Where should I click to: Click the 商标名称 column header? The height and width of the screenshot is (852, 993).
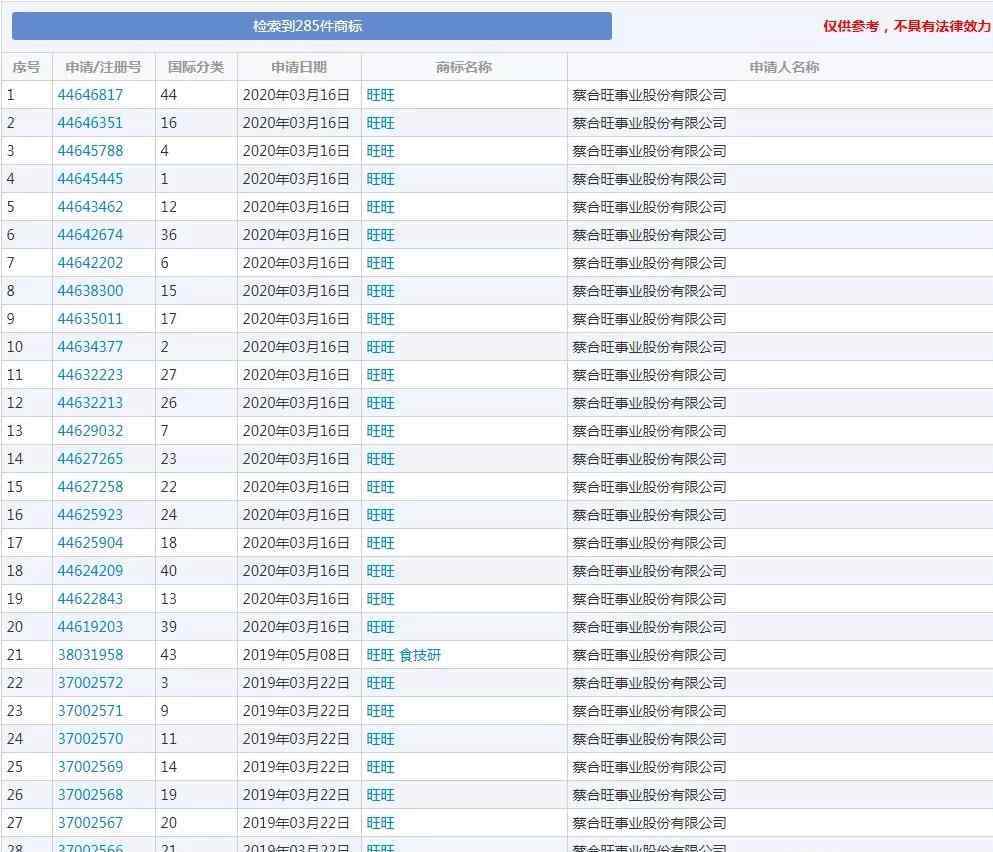click(x=464, y=67)
